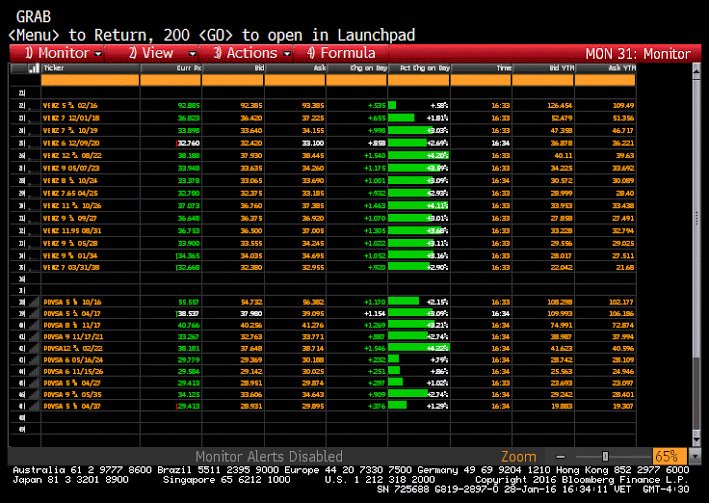Click the +4.20% percent change bar
This screenshot has width=709, height=503.
(x=419, y=156)
